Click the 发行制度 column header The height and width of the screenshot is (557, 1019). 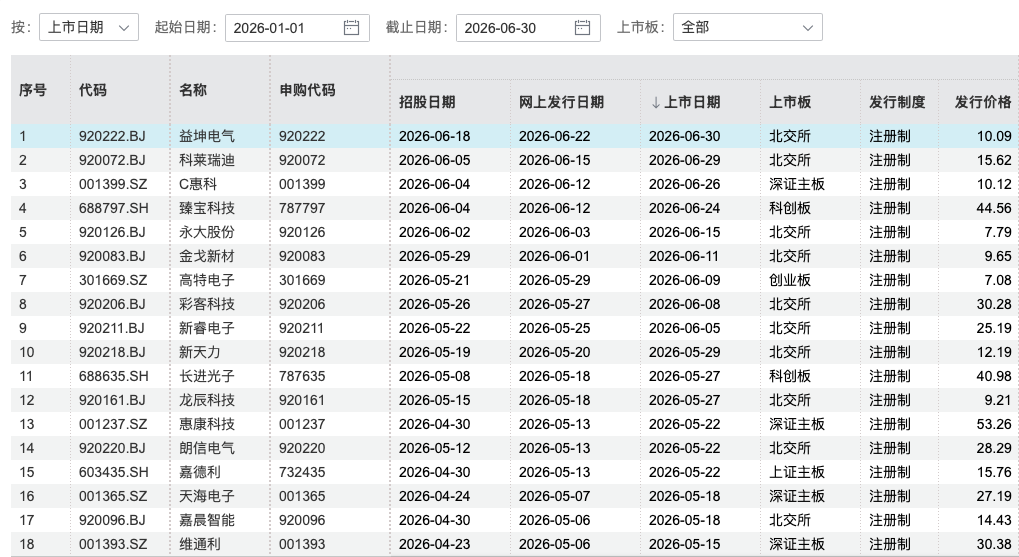(897, 102)
